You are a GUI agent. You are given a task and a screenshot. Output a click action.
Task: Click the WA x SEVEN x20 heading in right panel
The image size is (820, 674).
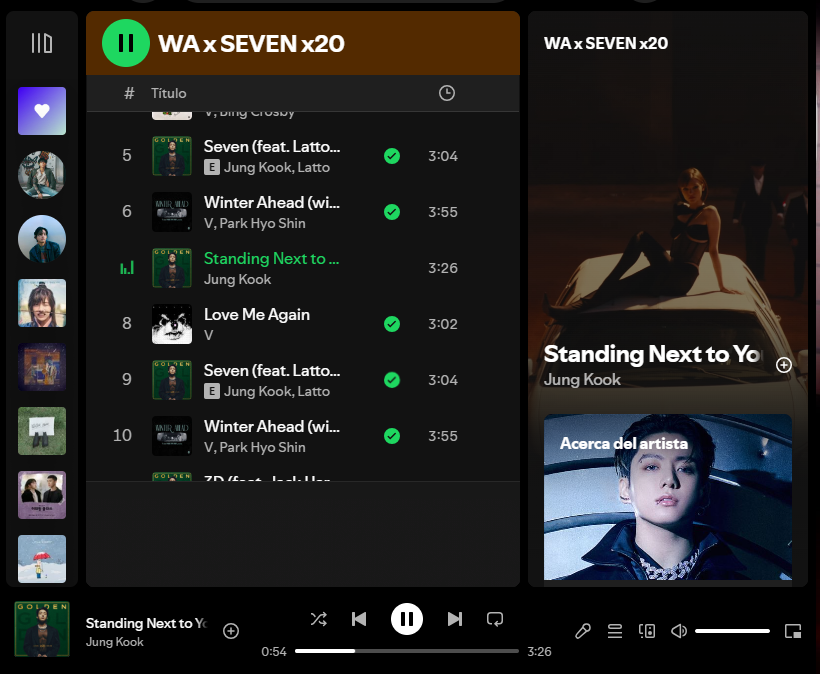point(606,43)
